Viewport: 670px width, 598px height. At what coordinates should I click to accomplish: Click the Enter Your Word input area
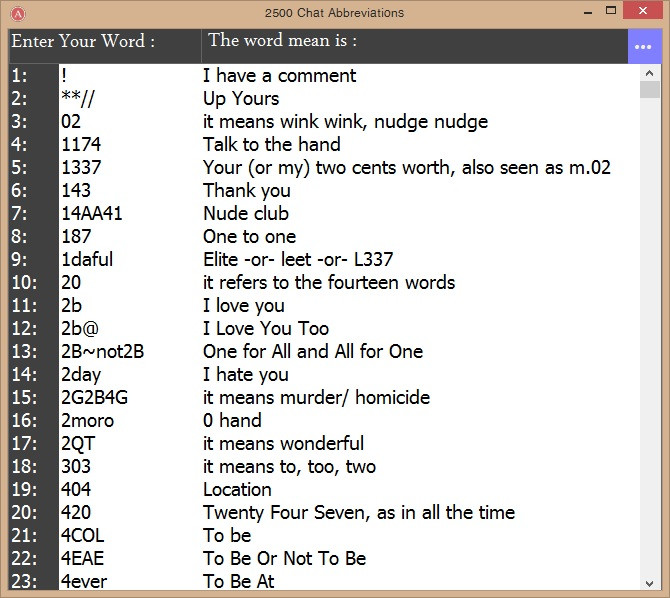pos(105,46)
